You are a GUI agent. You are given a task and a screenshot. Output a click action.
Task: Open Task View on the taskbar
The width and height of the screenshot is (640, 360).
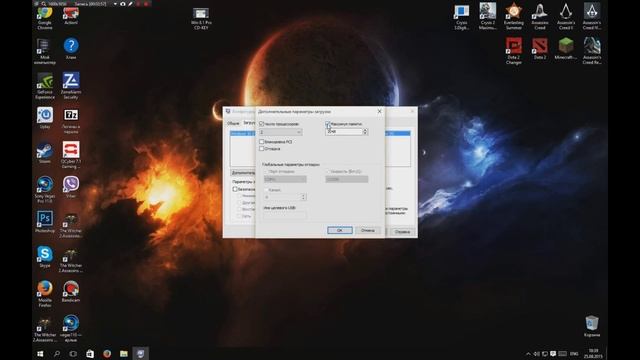click(73, 353)
